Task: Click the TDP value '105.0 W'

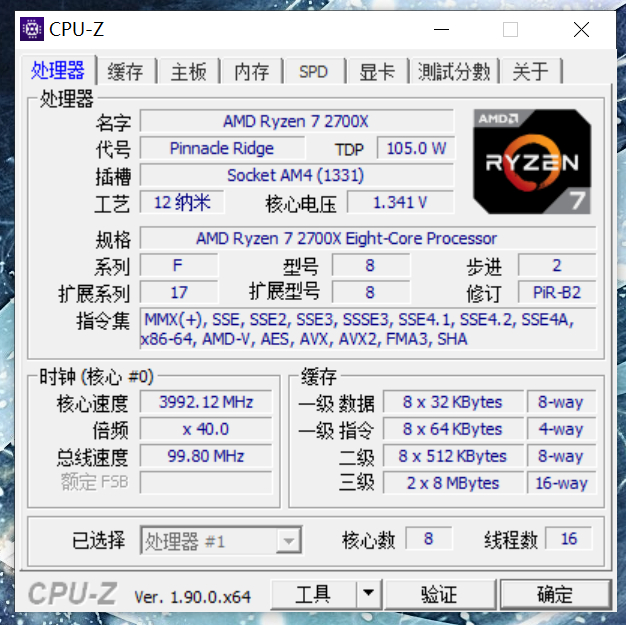Action: (416, 148)
